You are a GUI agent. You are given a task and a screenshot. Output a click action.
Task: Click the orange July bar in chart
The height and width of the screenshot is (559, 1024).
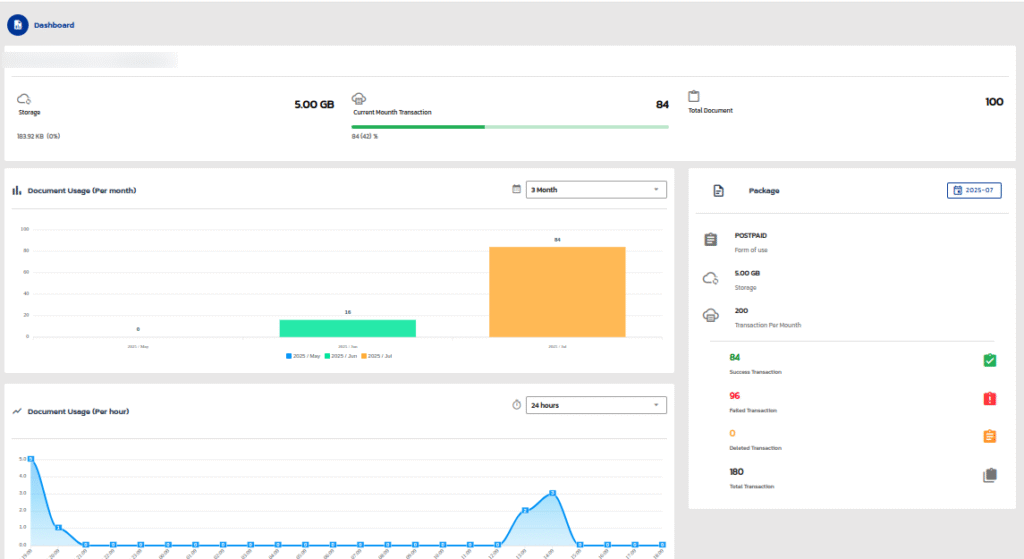coord(556,291)
